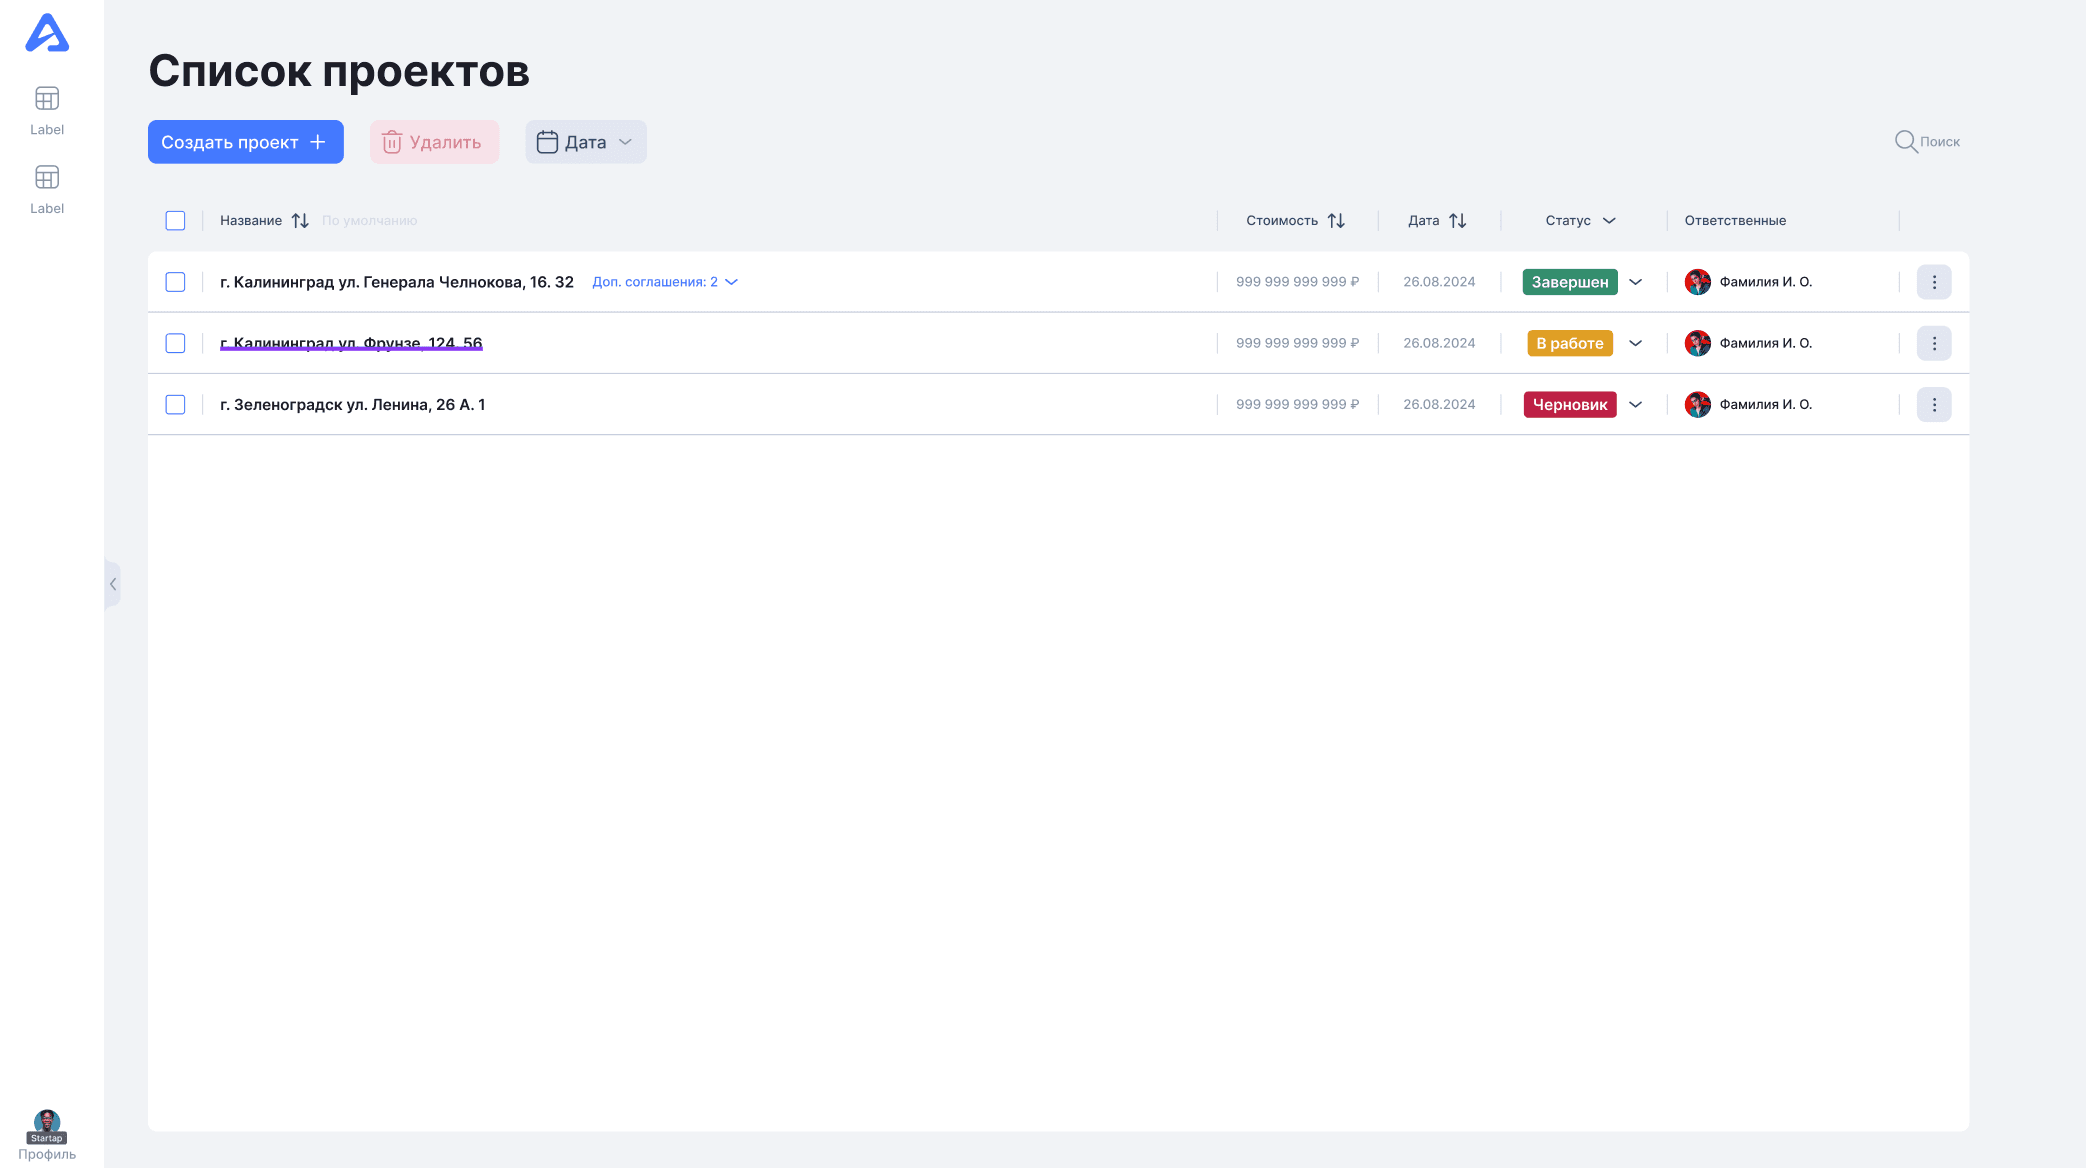The width and height of the screenshot is (2086, 1168).
Task: Change status chevron beside В работе
Action: (x=1636, y=344)
